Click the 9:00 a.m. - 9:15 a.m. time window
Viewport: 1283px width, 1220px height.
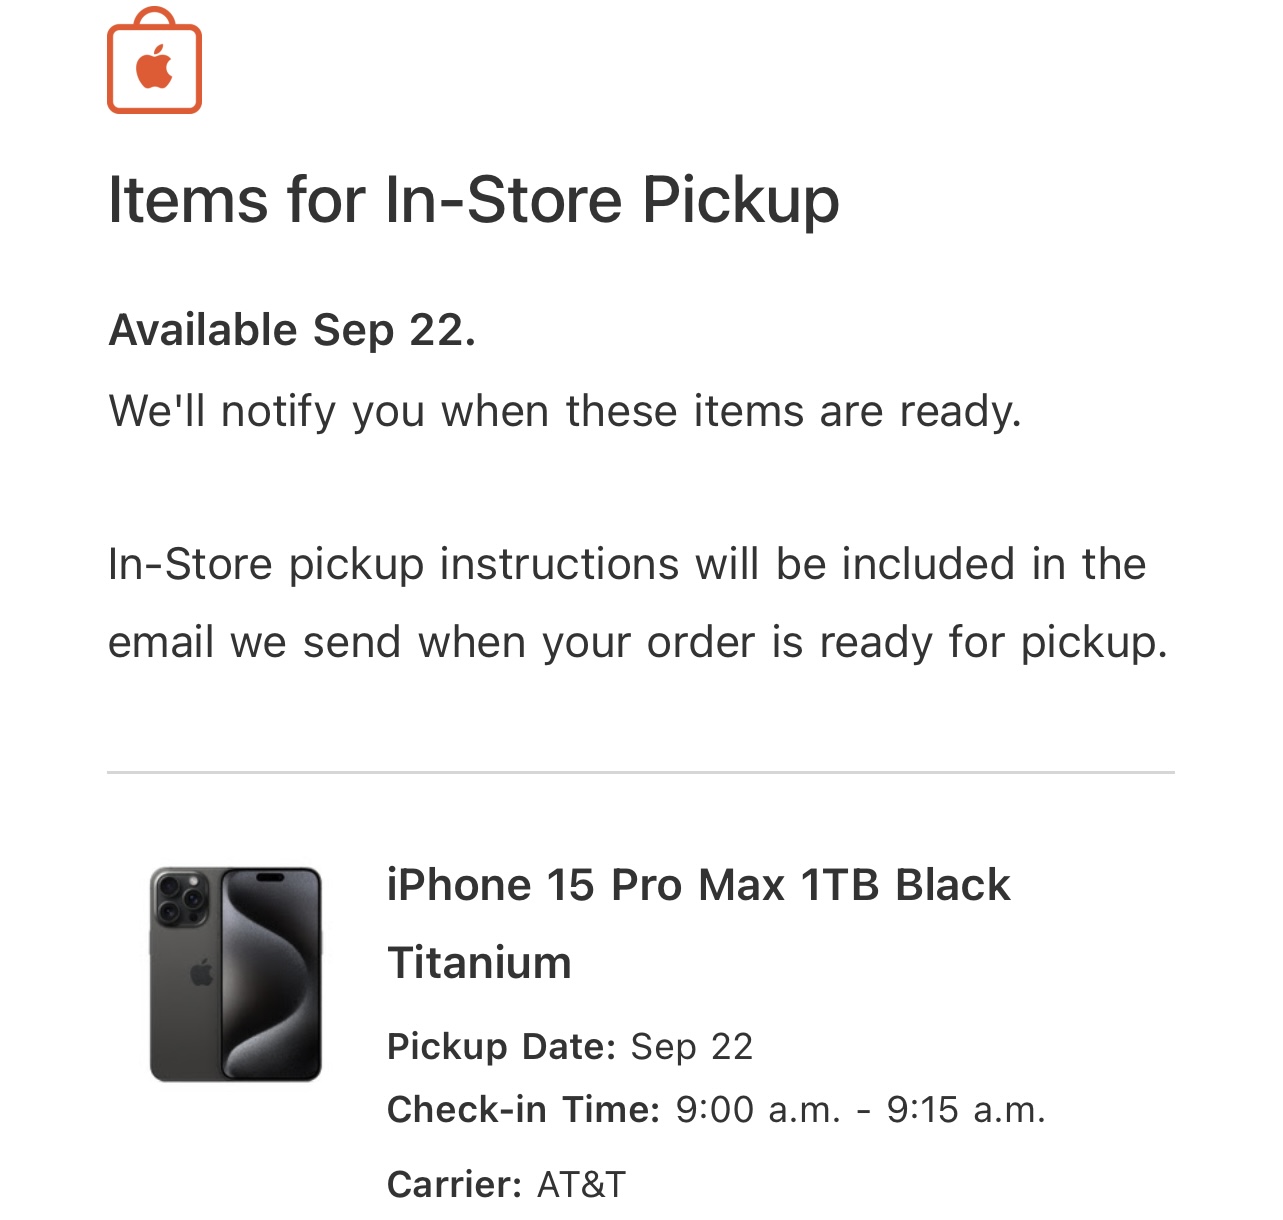tap(861, 1110)
